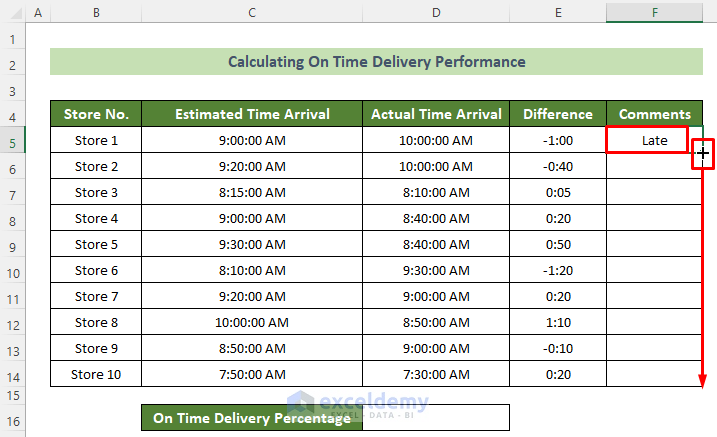Select Store 10 actual arrival 7:30:00 AM
Screen dimensions: 717x437
coord(435,375)
